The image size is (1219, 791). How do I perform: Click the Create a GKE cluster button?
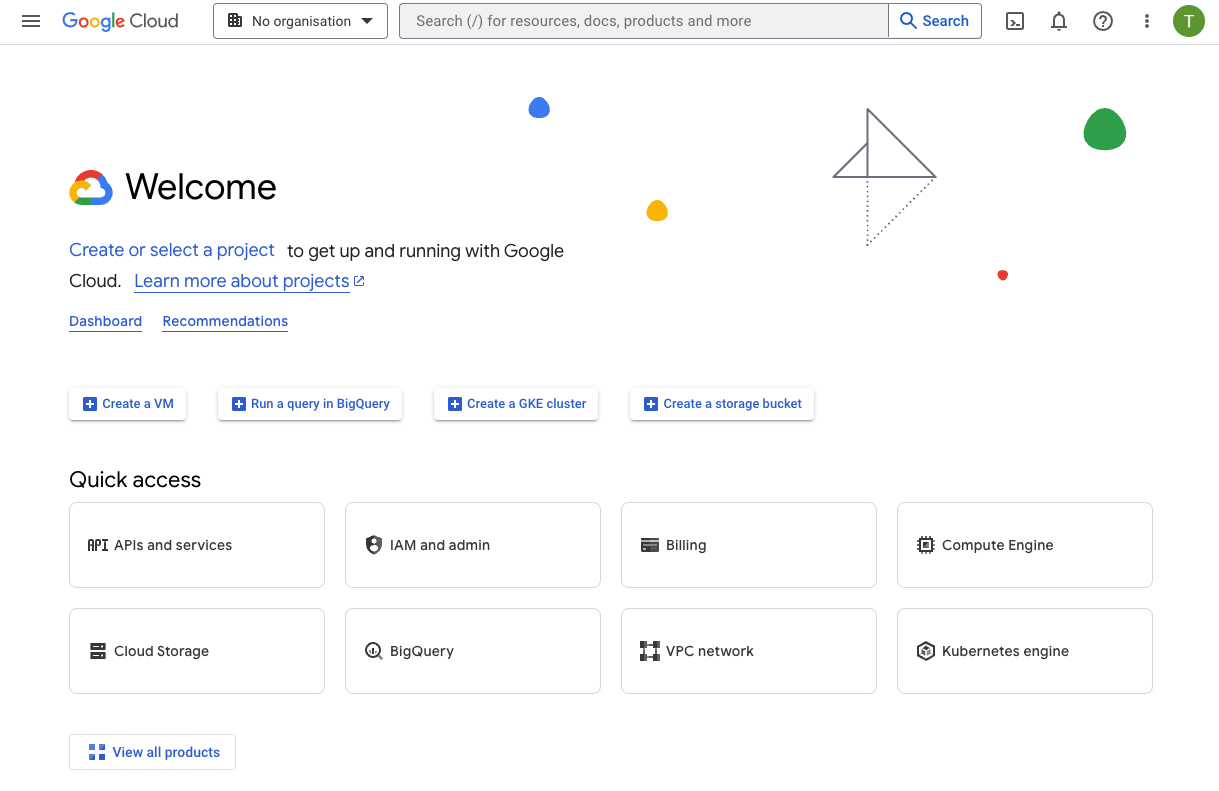515,404
